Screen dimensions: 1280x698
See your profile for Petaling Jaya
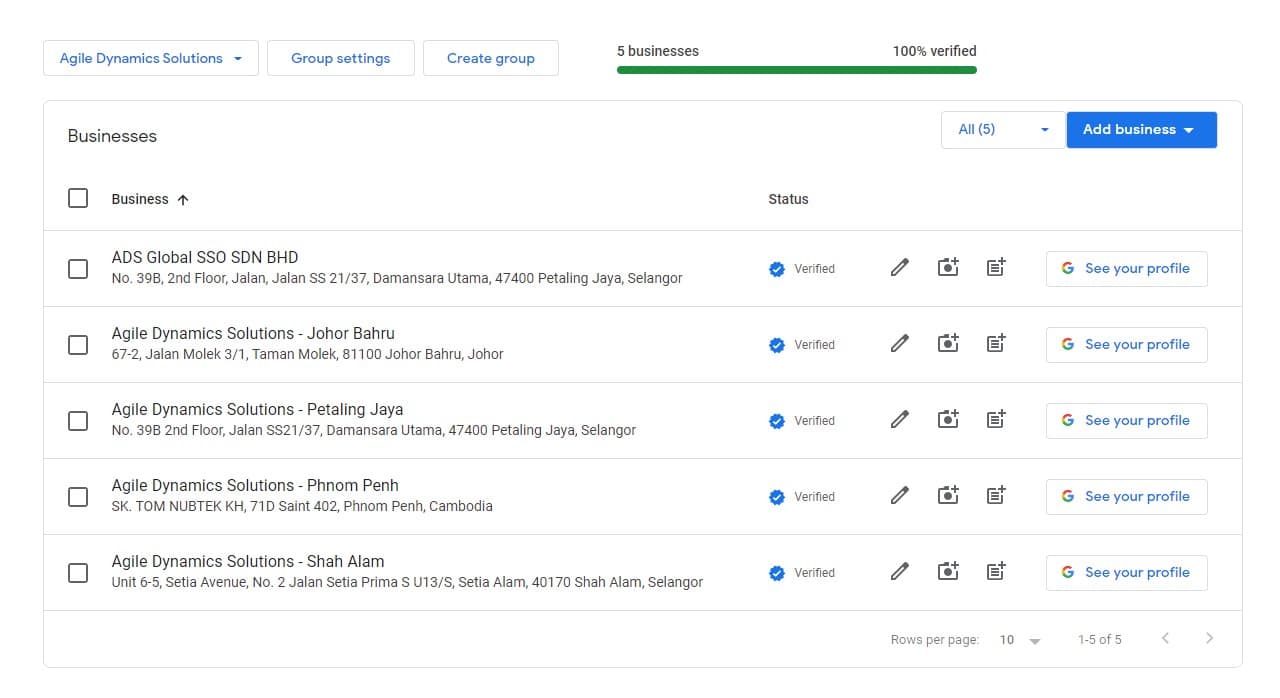1126,420
